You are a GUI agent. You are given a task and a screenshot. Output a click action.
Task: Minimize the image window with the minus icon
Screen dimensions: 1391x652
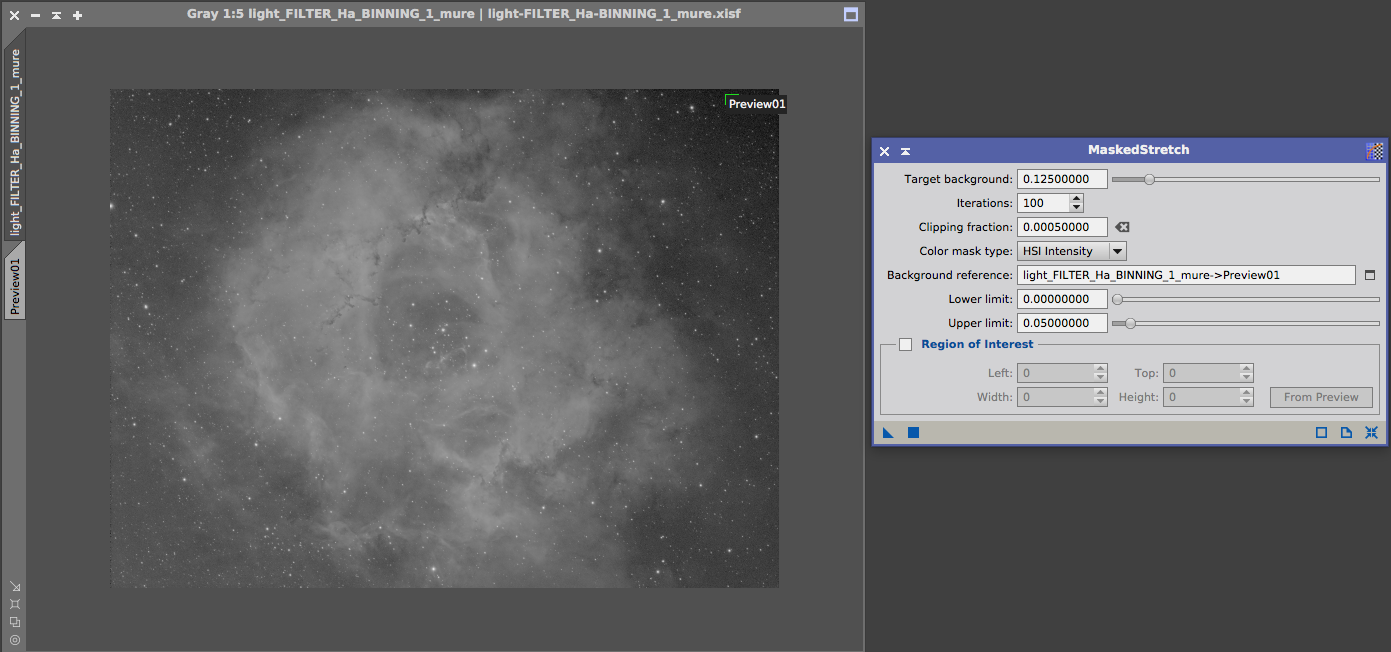click(x=35, y=15)
